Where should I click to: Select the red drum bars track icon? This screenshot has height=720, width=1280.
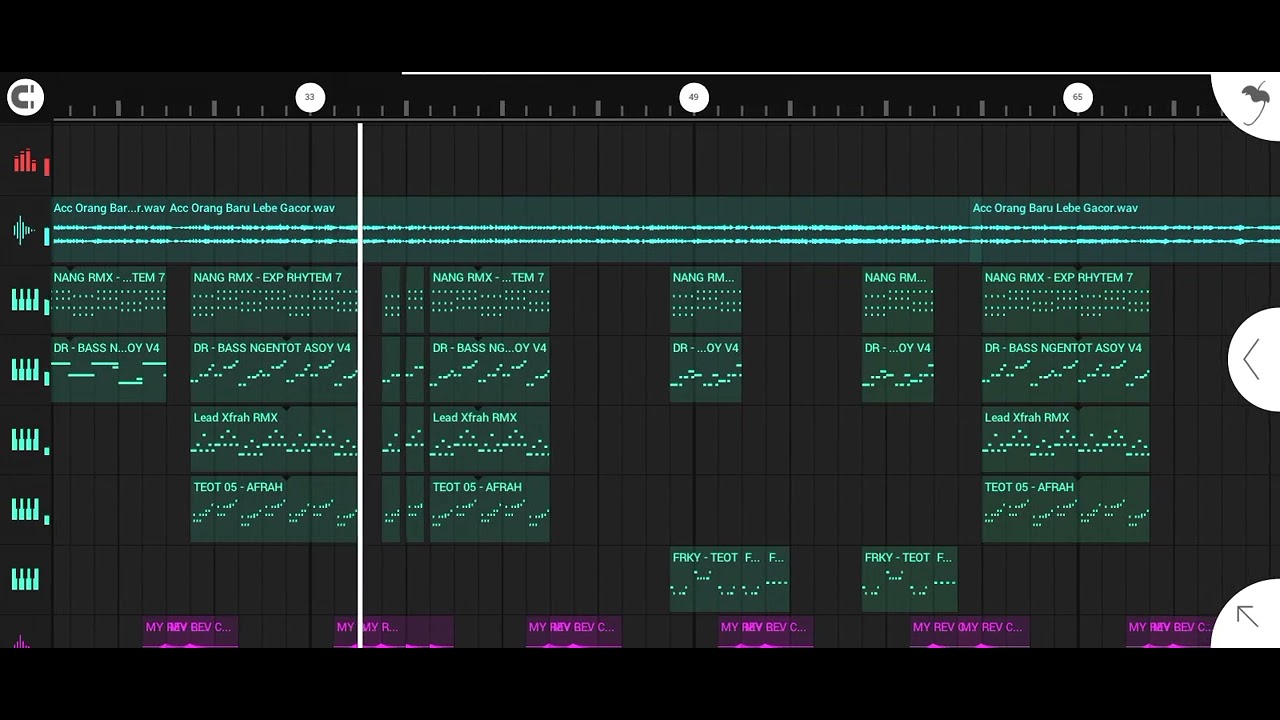[x=25, y=161]
